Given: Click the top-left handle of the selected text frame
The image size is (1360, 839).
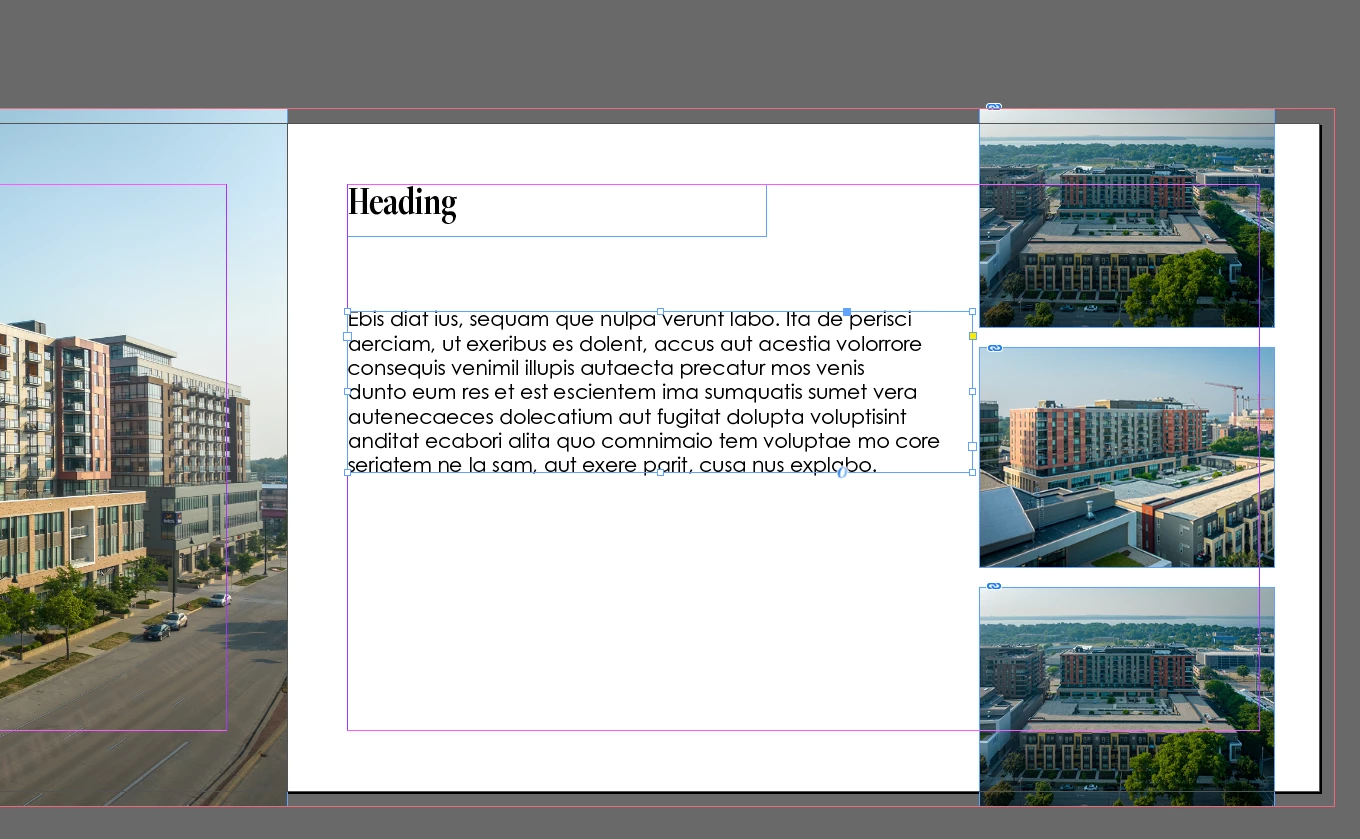Looking at the screenshot, I should pos(348,312).
